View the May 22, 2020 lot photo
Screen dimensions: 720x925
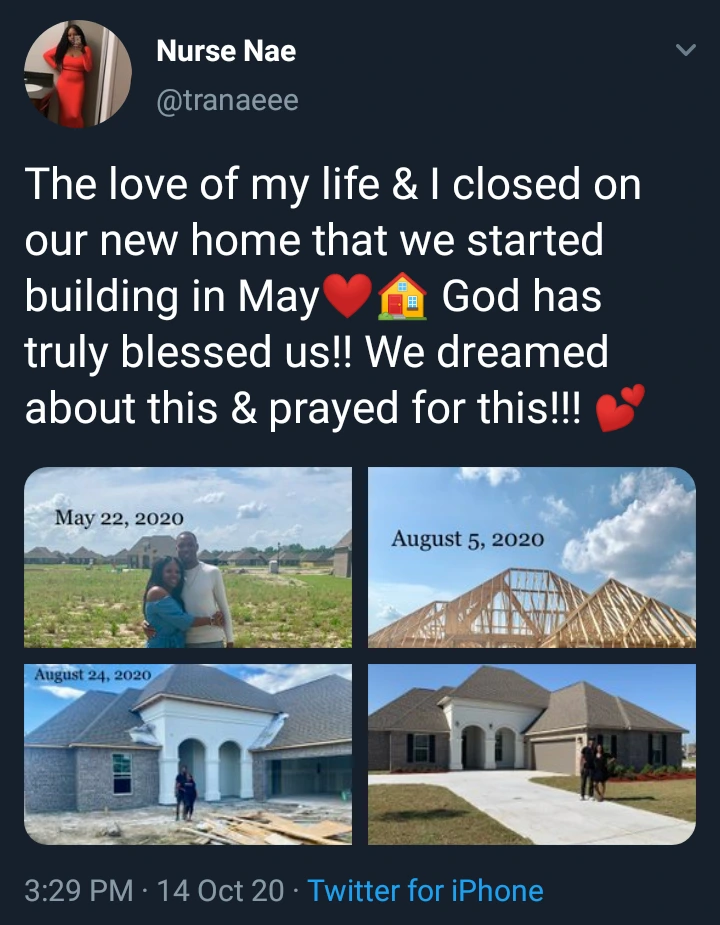[x=188, y=557]
